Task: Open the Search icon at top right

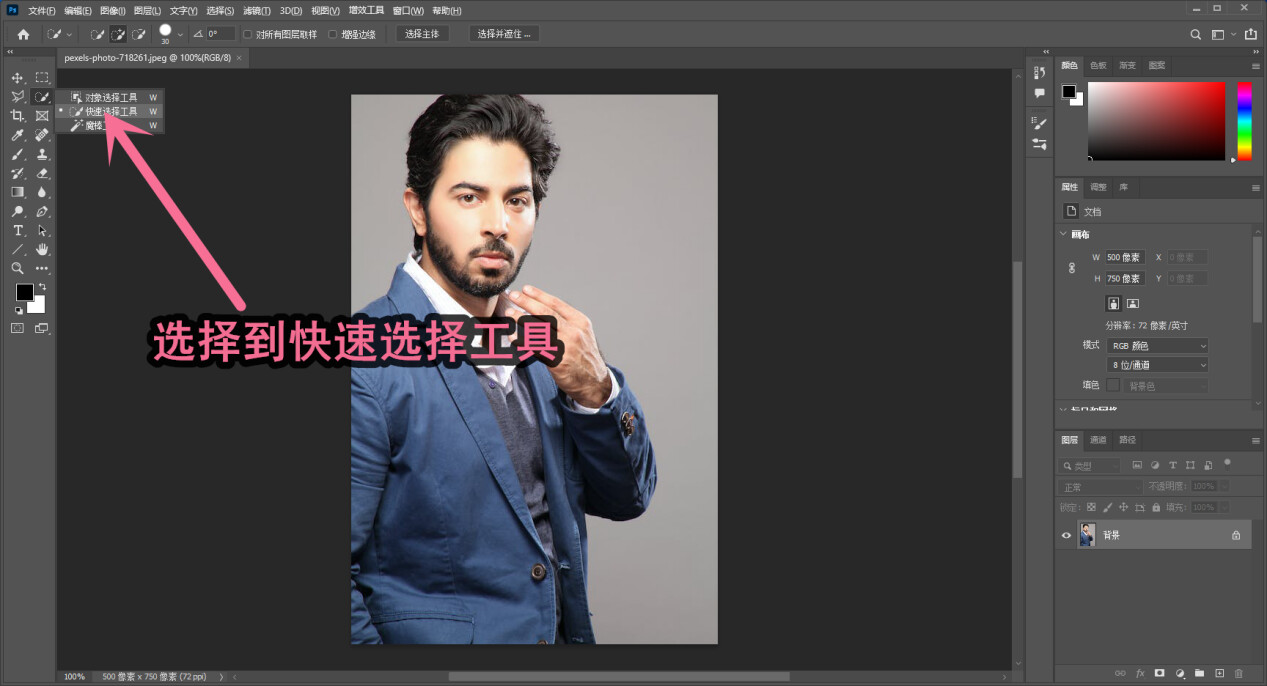Action: pyautogui.click(x=1195, y=34)
